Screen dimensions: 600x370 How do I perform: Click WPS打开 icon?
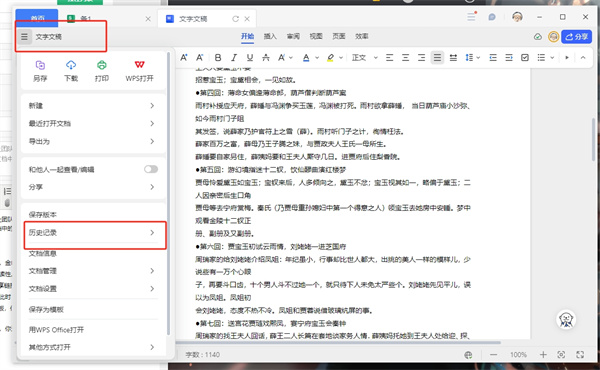click(x=139, y=71)
